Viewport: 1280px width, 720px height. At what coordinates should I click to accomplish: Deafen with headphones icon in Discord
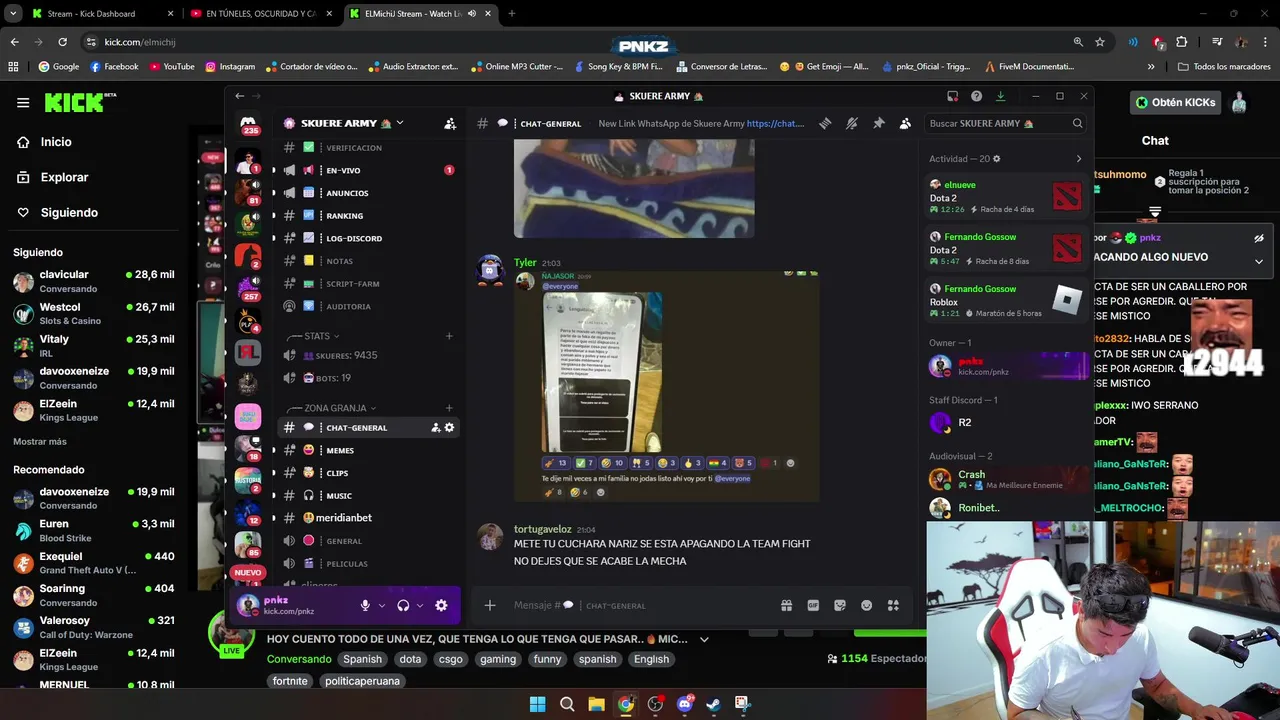[x=403, y=605]
